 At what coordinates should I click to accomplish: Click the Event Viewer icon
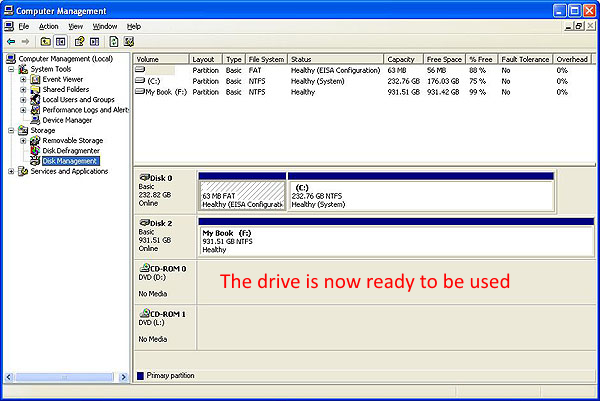pos(35,79)
